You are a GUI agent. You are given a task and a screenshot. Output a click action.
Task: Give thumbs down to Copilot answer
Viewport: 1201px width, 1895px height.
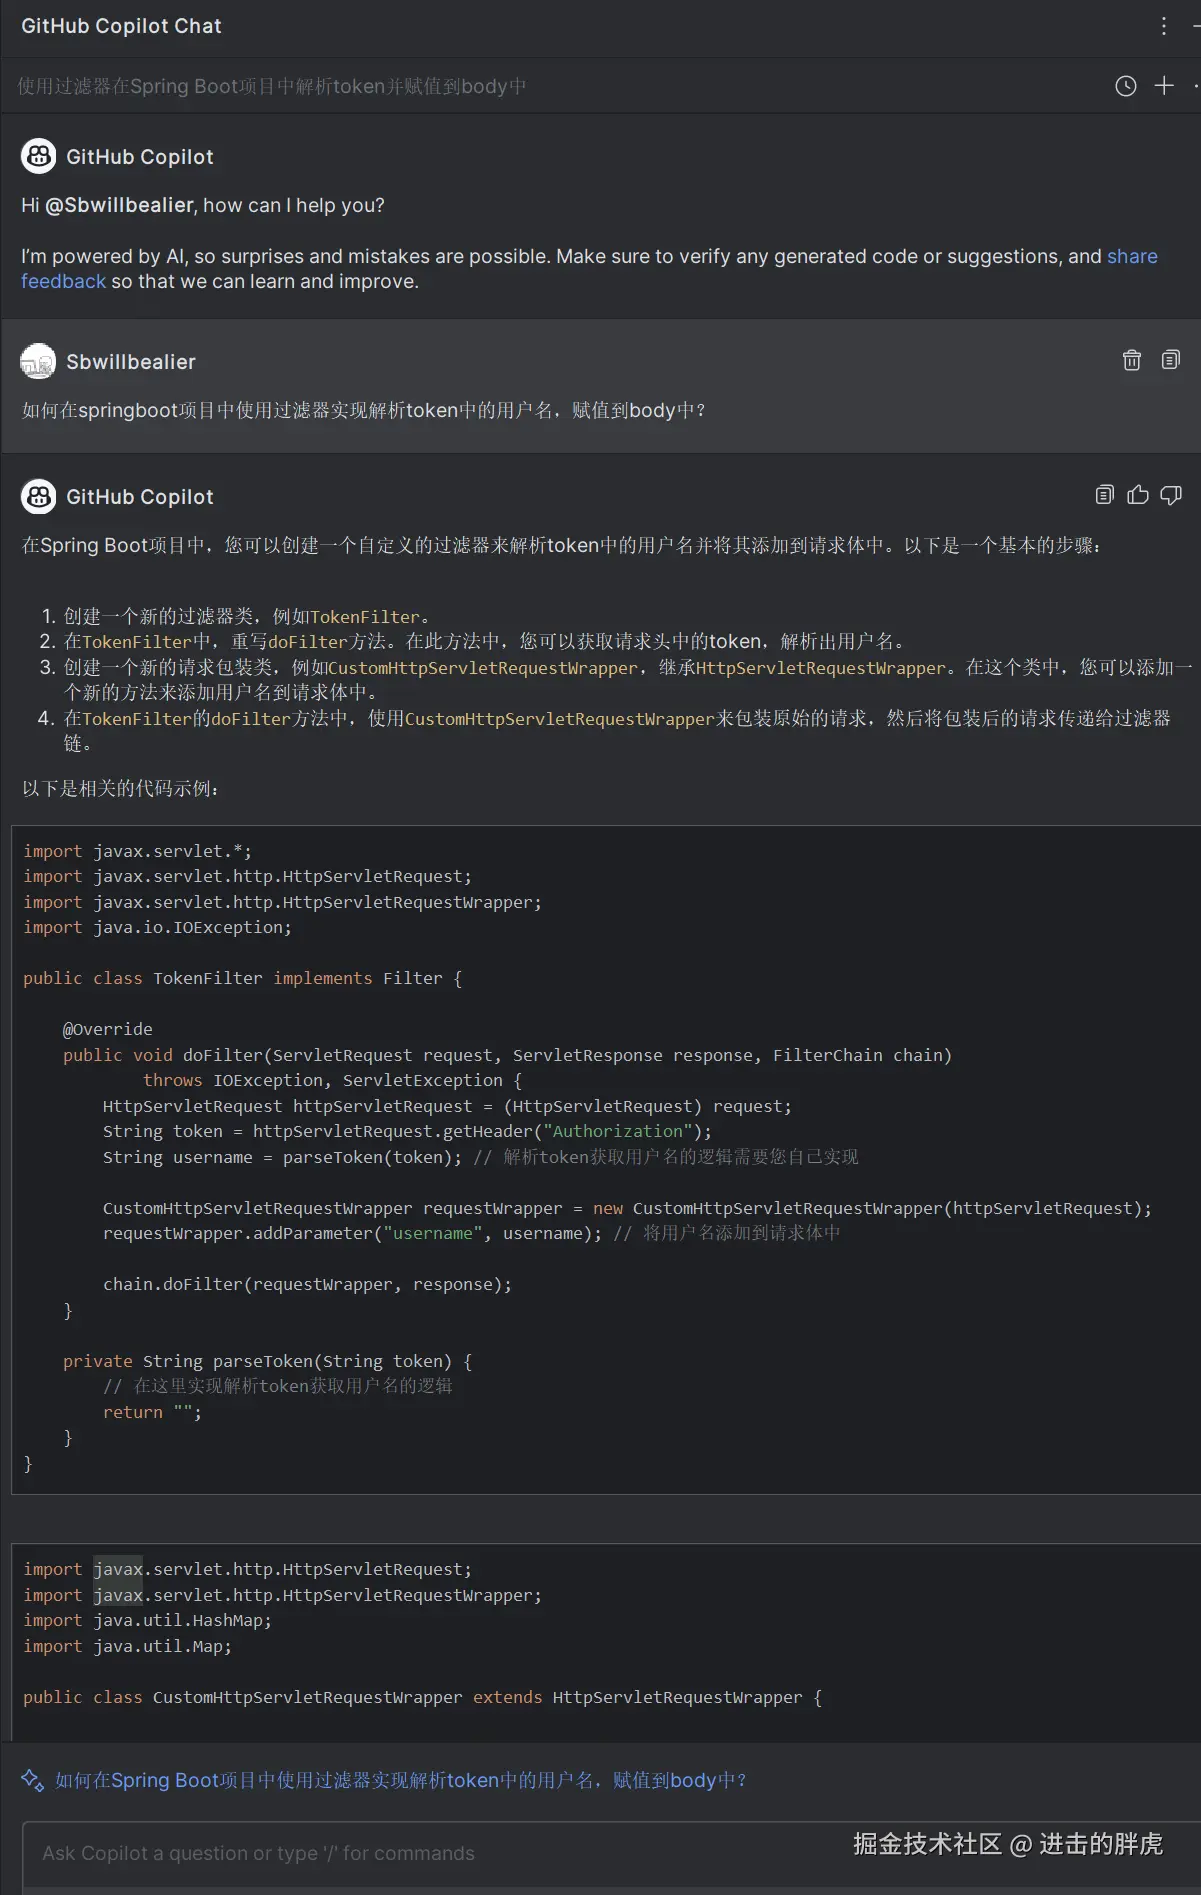click(x=1171, y=494)
